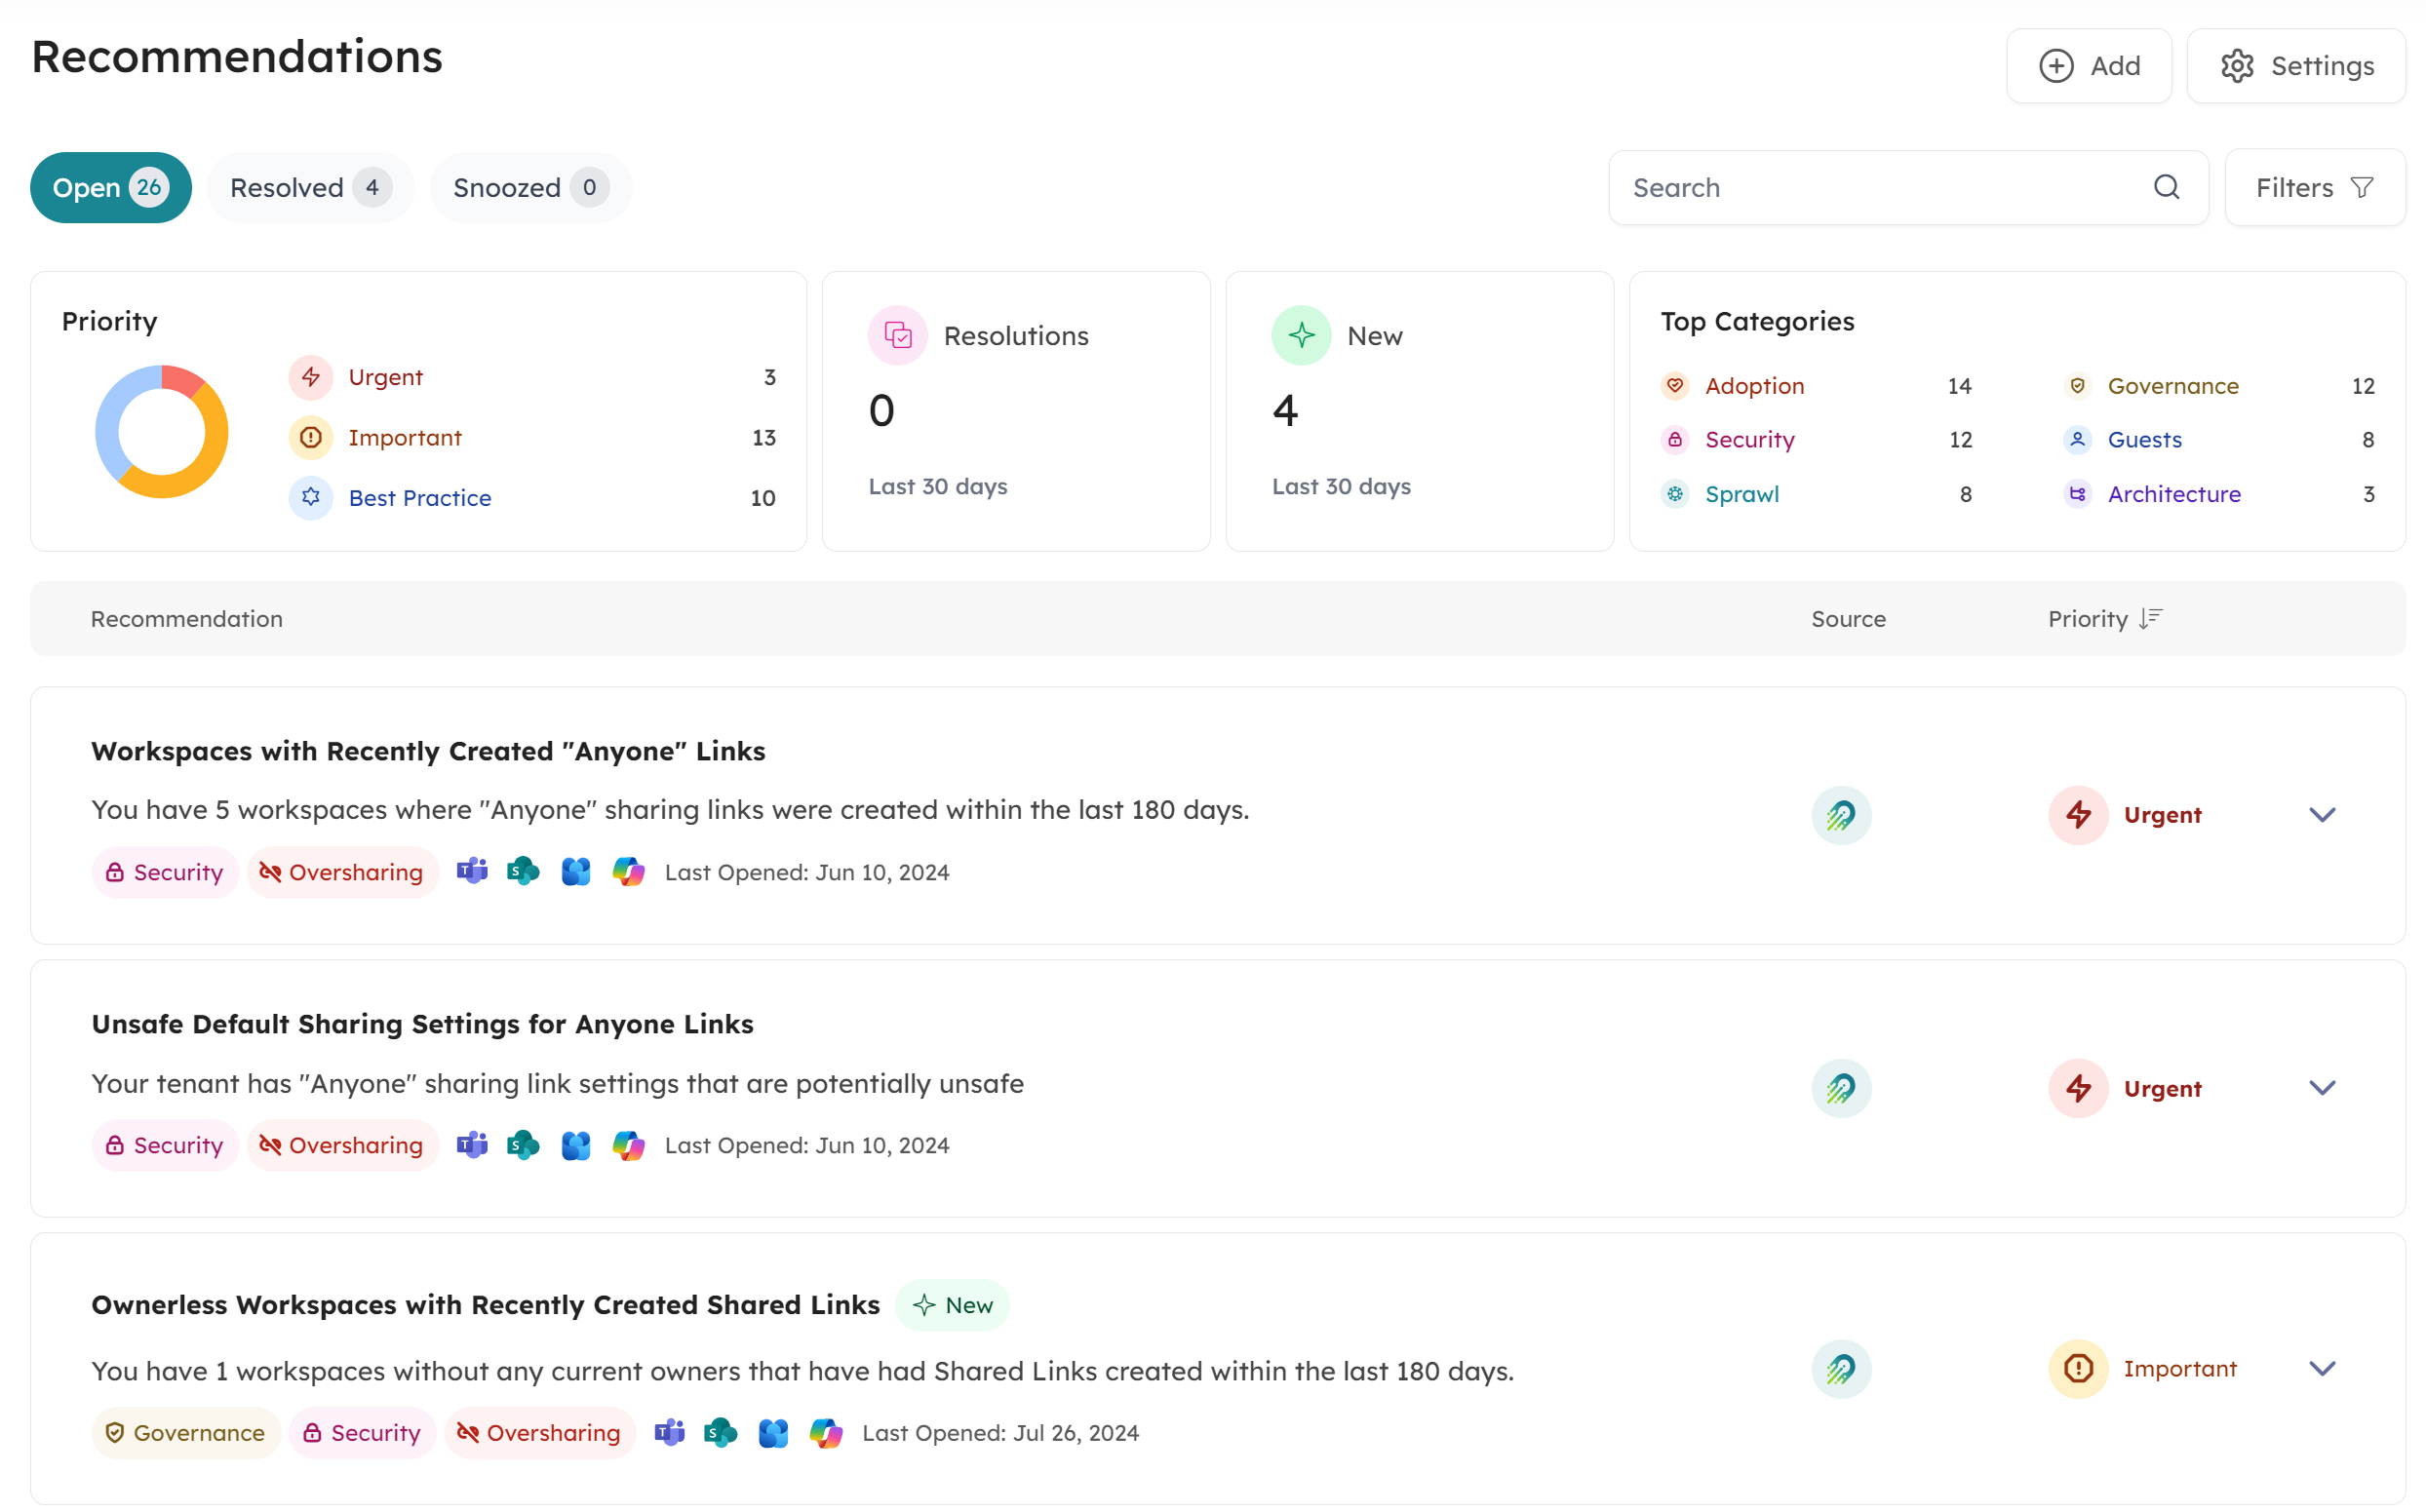Click Teams icon in first recommendation

point(472,871)
